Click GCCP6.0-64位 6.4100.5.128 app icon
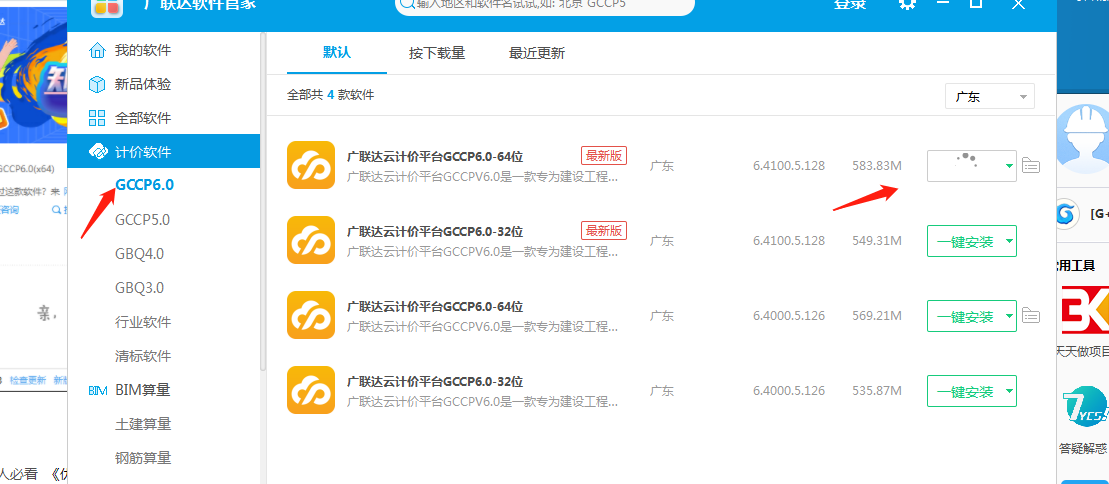This screenshot has width=1109, height=484. (310, 165)
